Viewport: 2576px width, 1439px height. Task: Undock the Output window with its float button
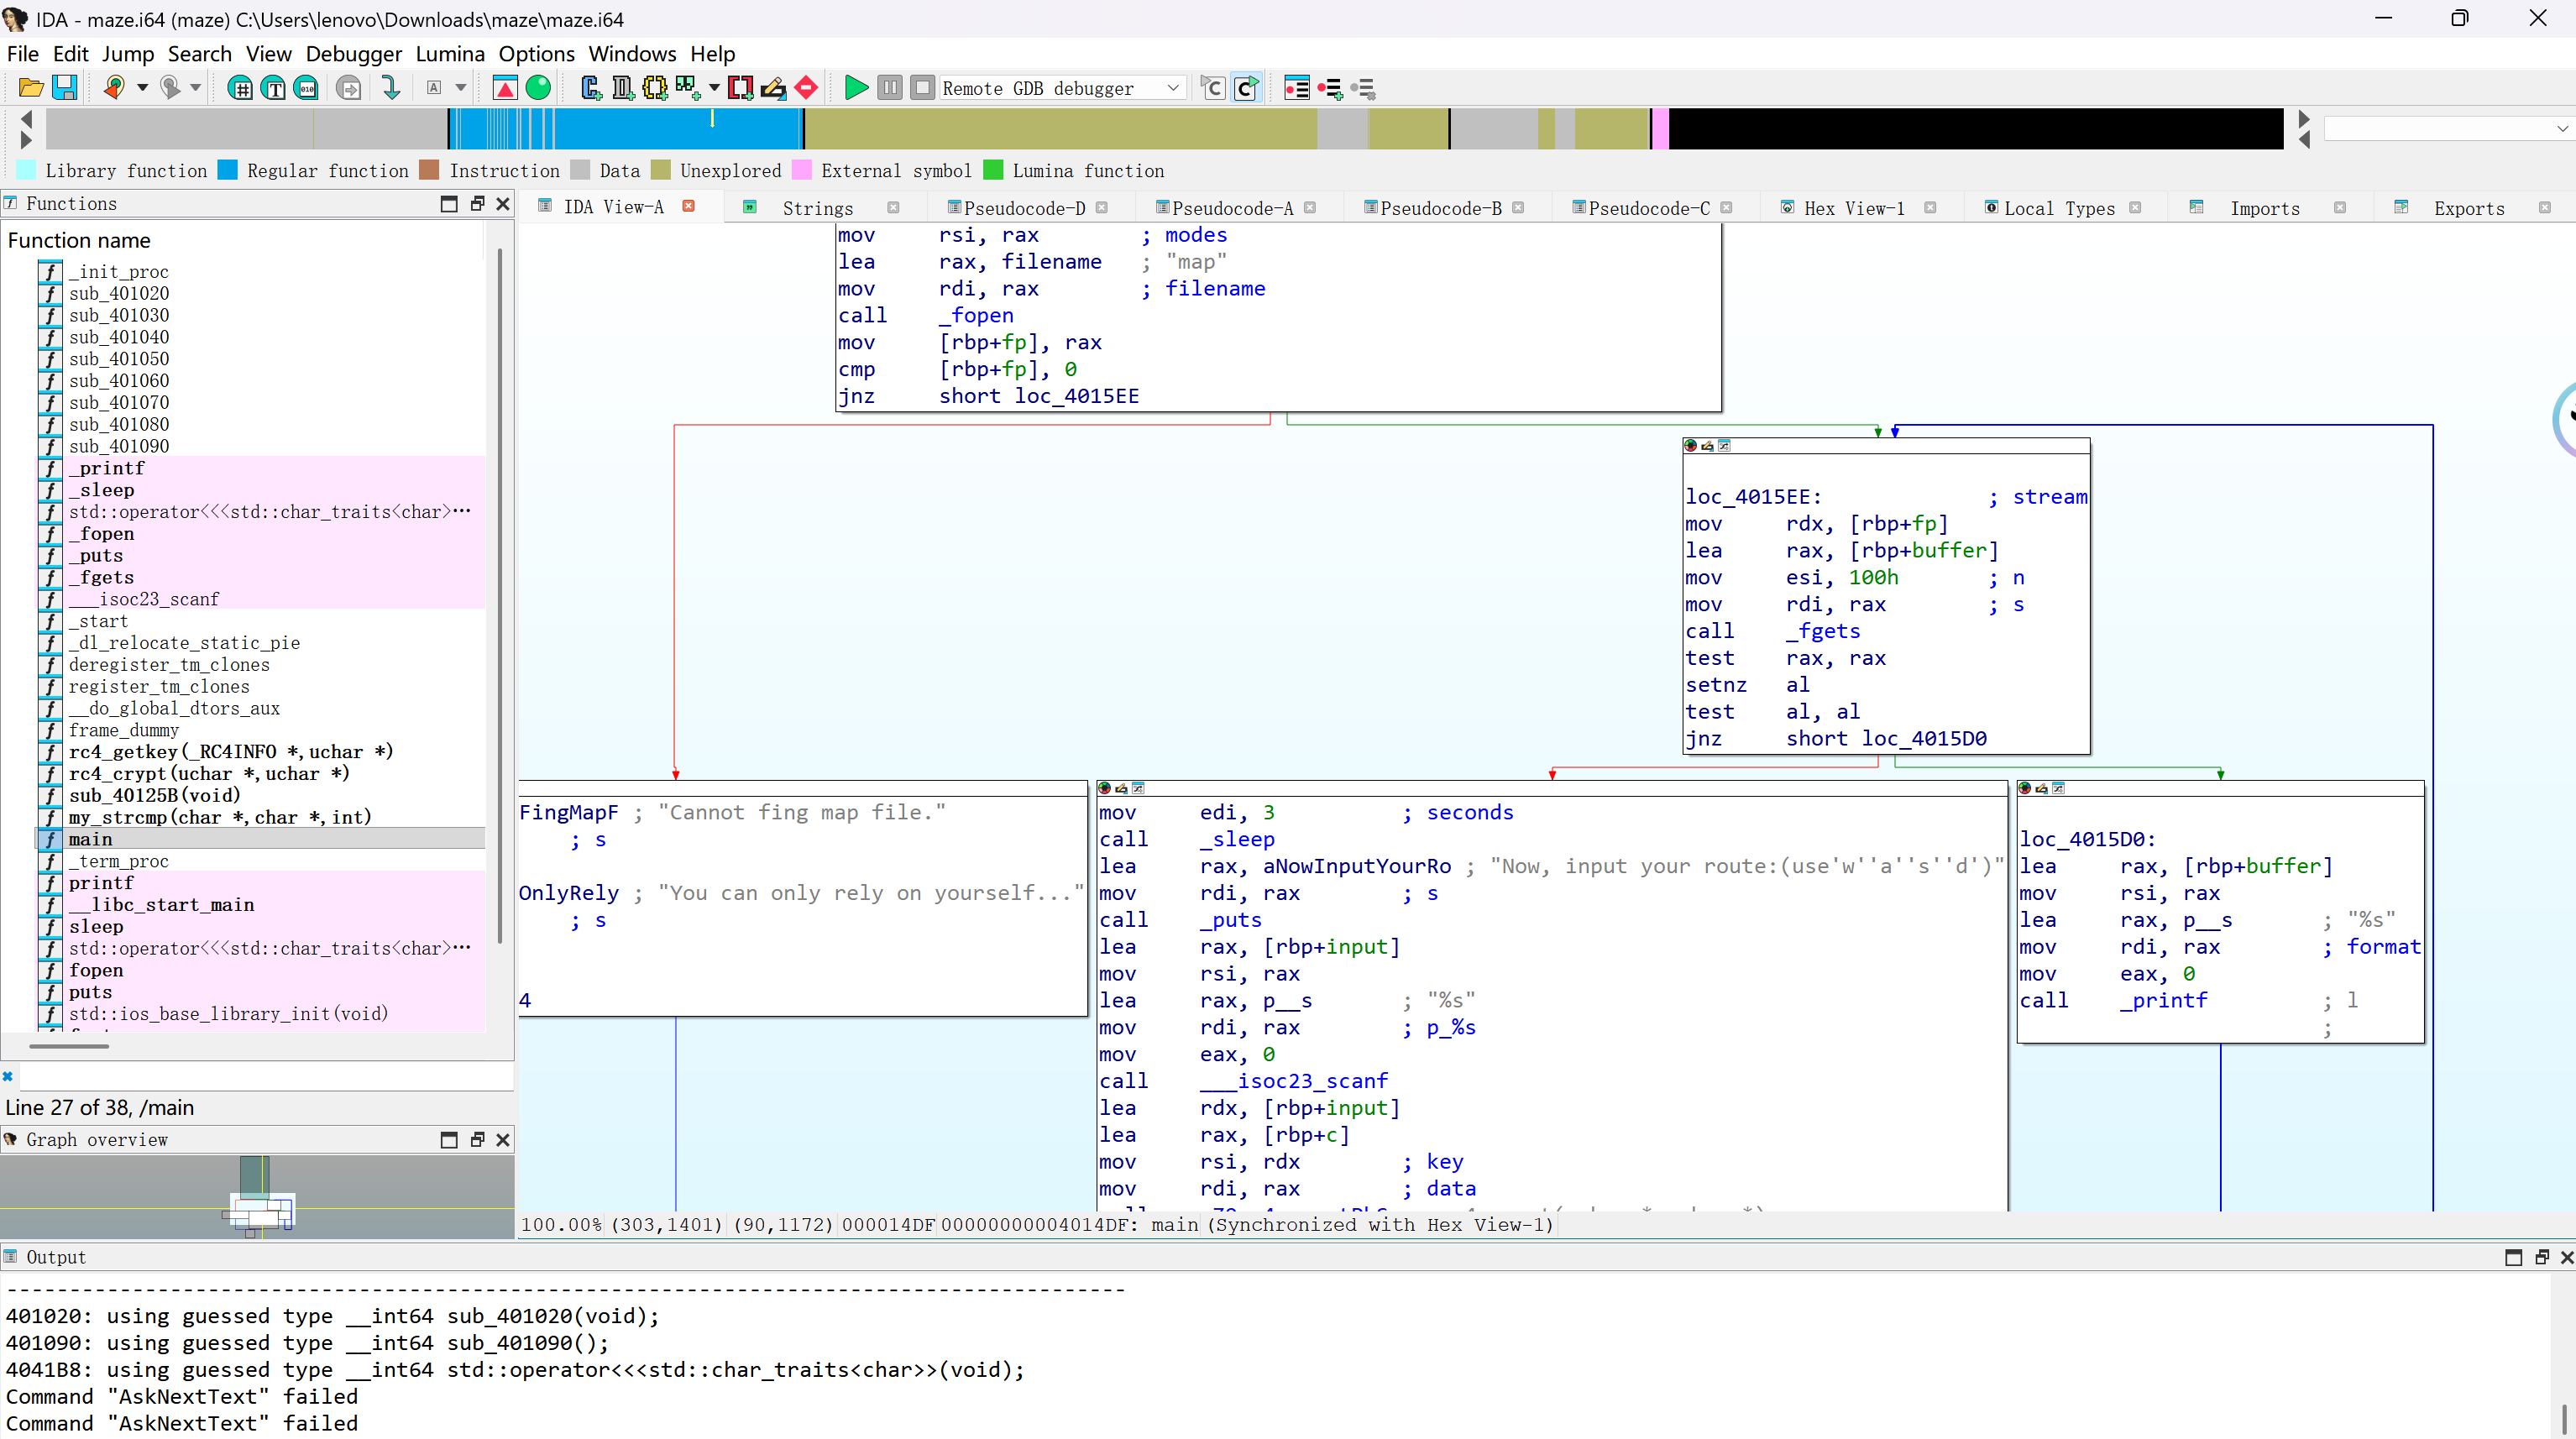point(2542,1256)
